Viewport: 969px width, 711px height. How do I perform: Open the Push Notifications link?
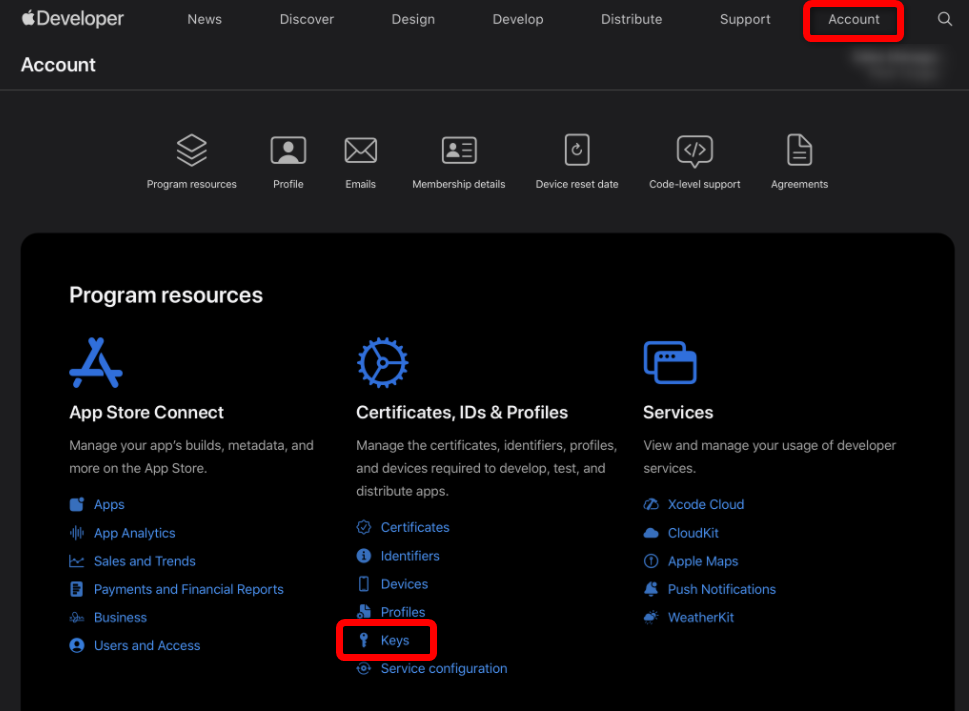pos(722,589)
